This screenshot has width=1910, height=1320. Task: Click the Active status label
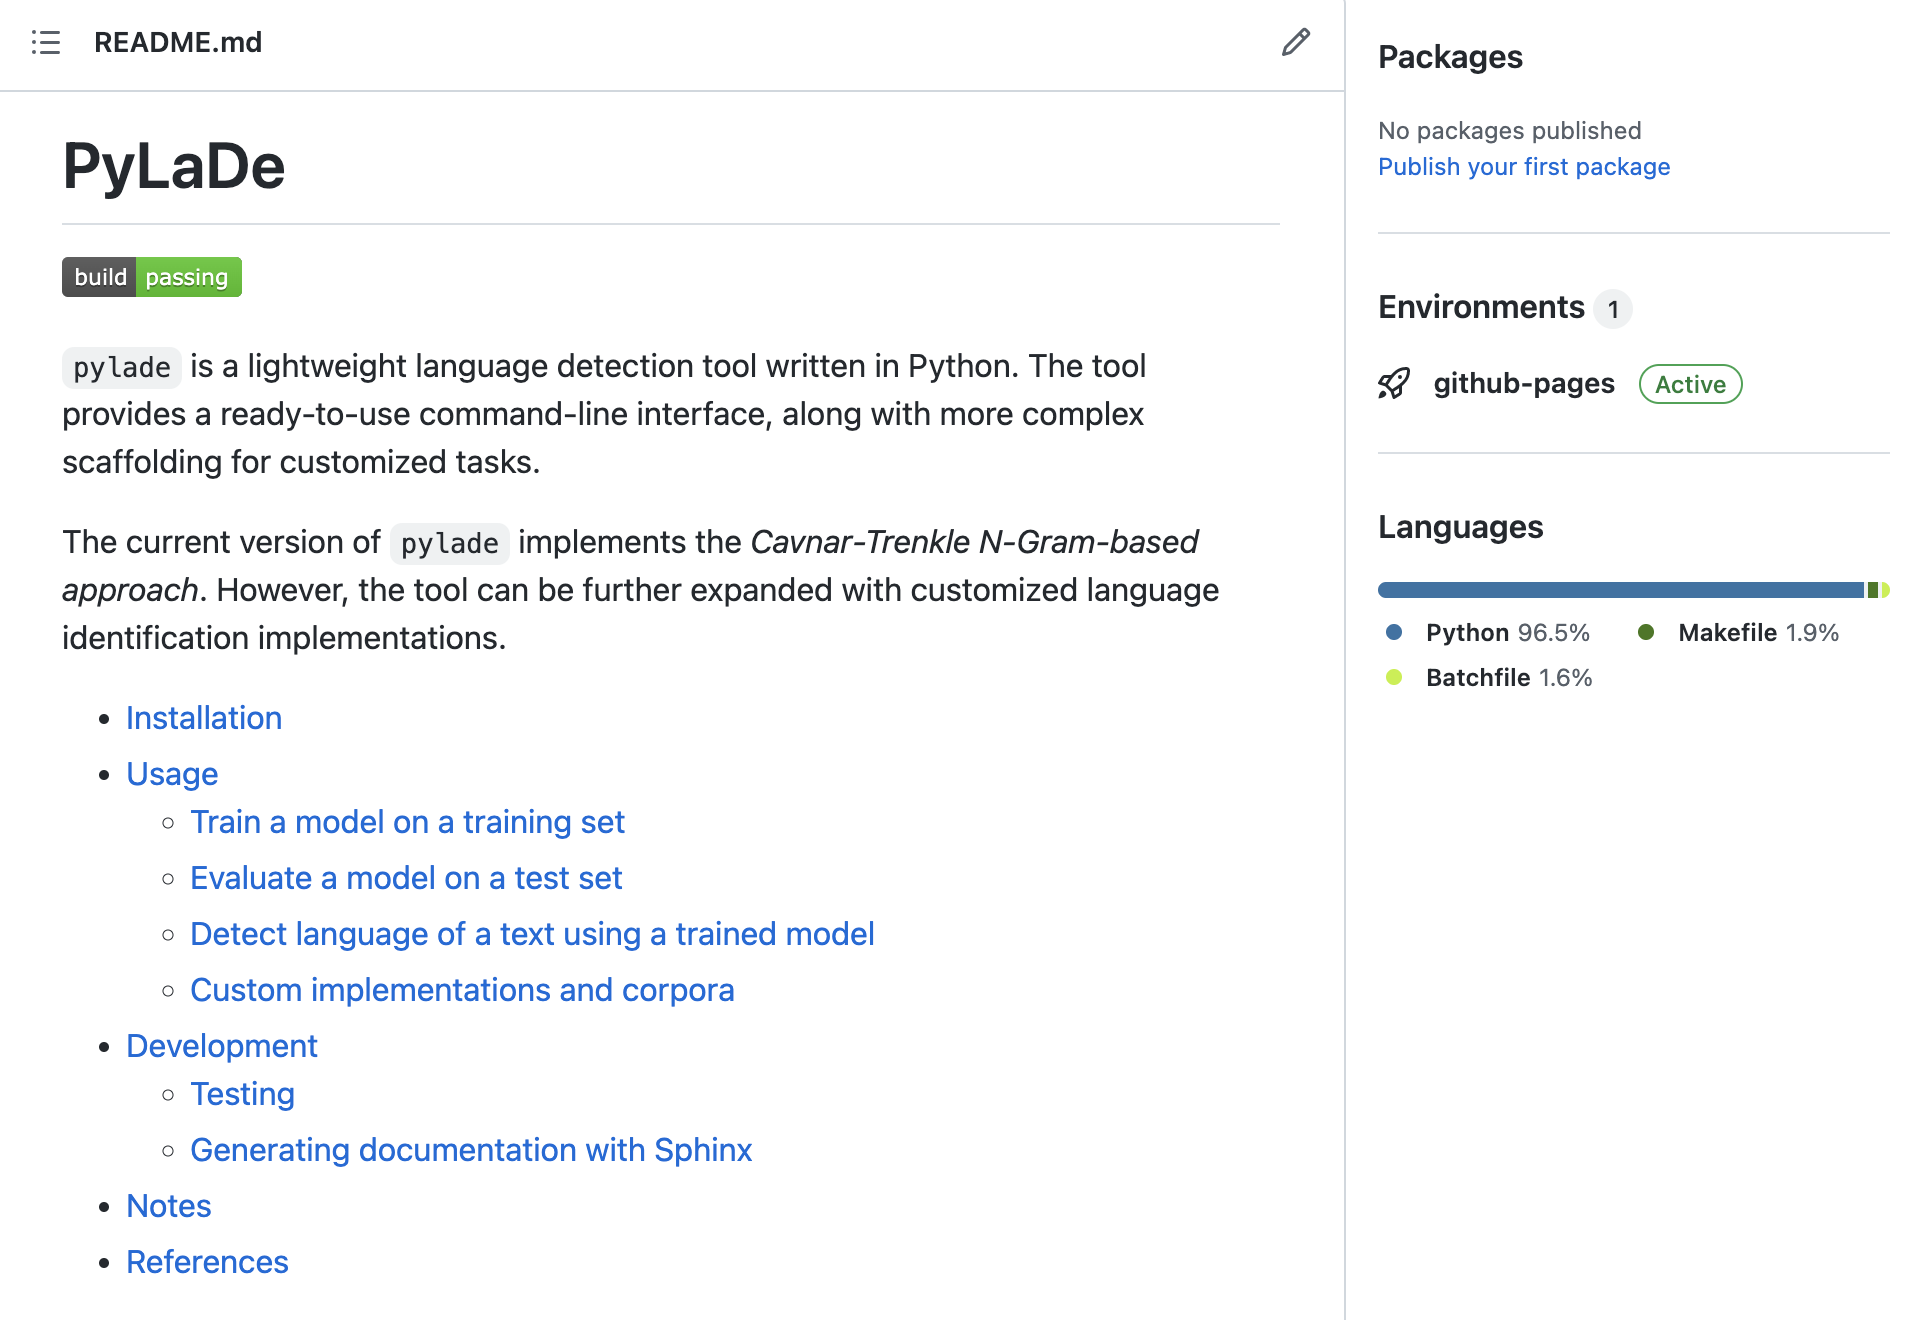click(x=1690, y=384)
